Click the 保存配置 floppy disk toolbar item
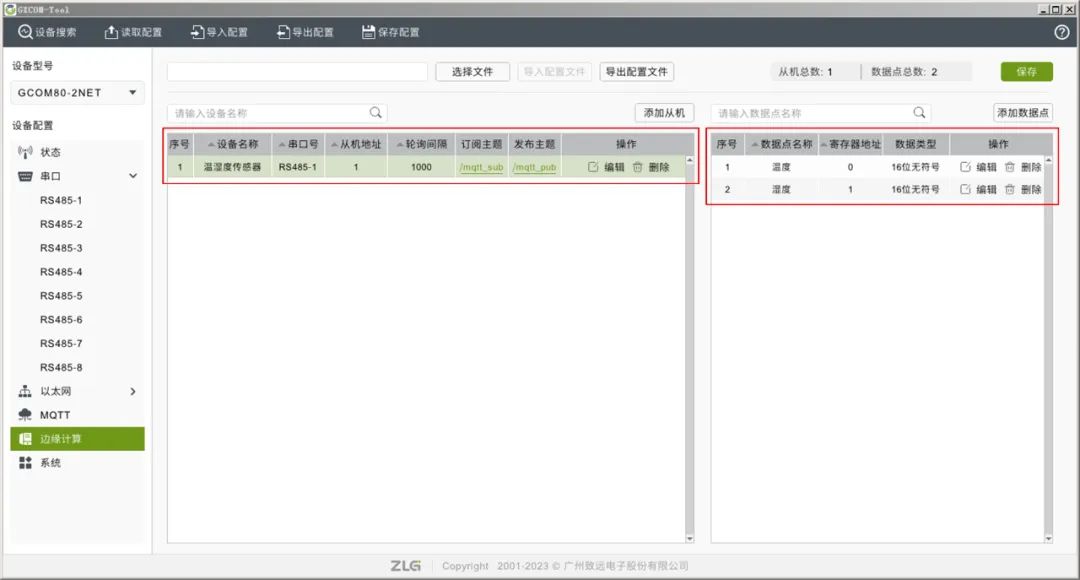This screenshot has height=580, width=1080. (x=391, y=32)
